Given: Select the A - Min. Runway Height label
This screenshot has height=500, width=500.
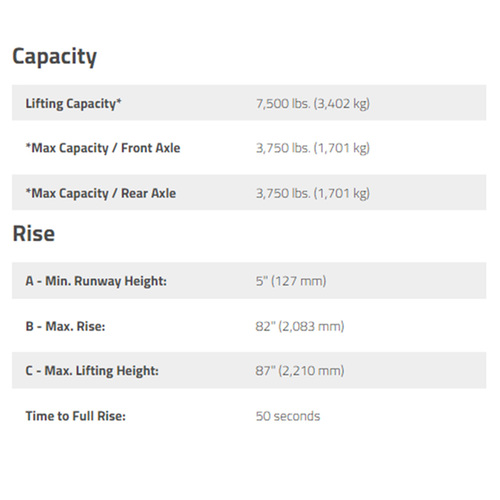Looking at the screenshot, I should [96, 281].
